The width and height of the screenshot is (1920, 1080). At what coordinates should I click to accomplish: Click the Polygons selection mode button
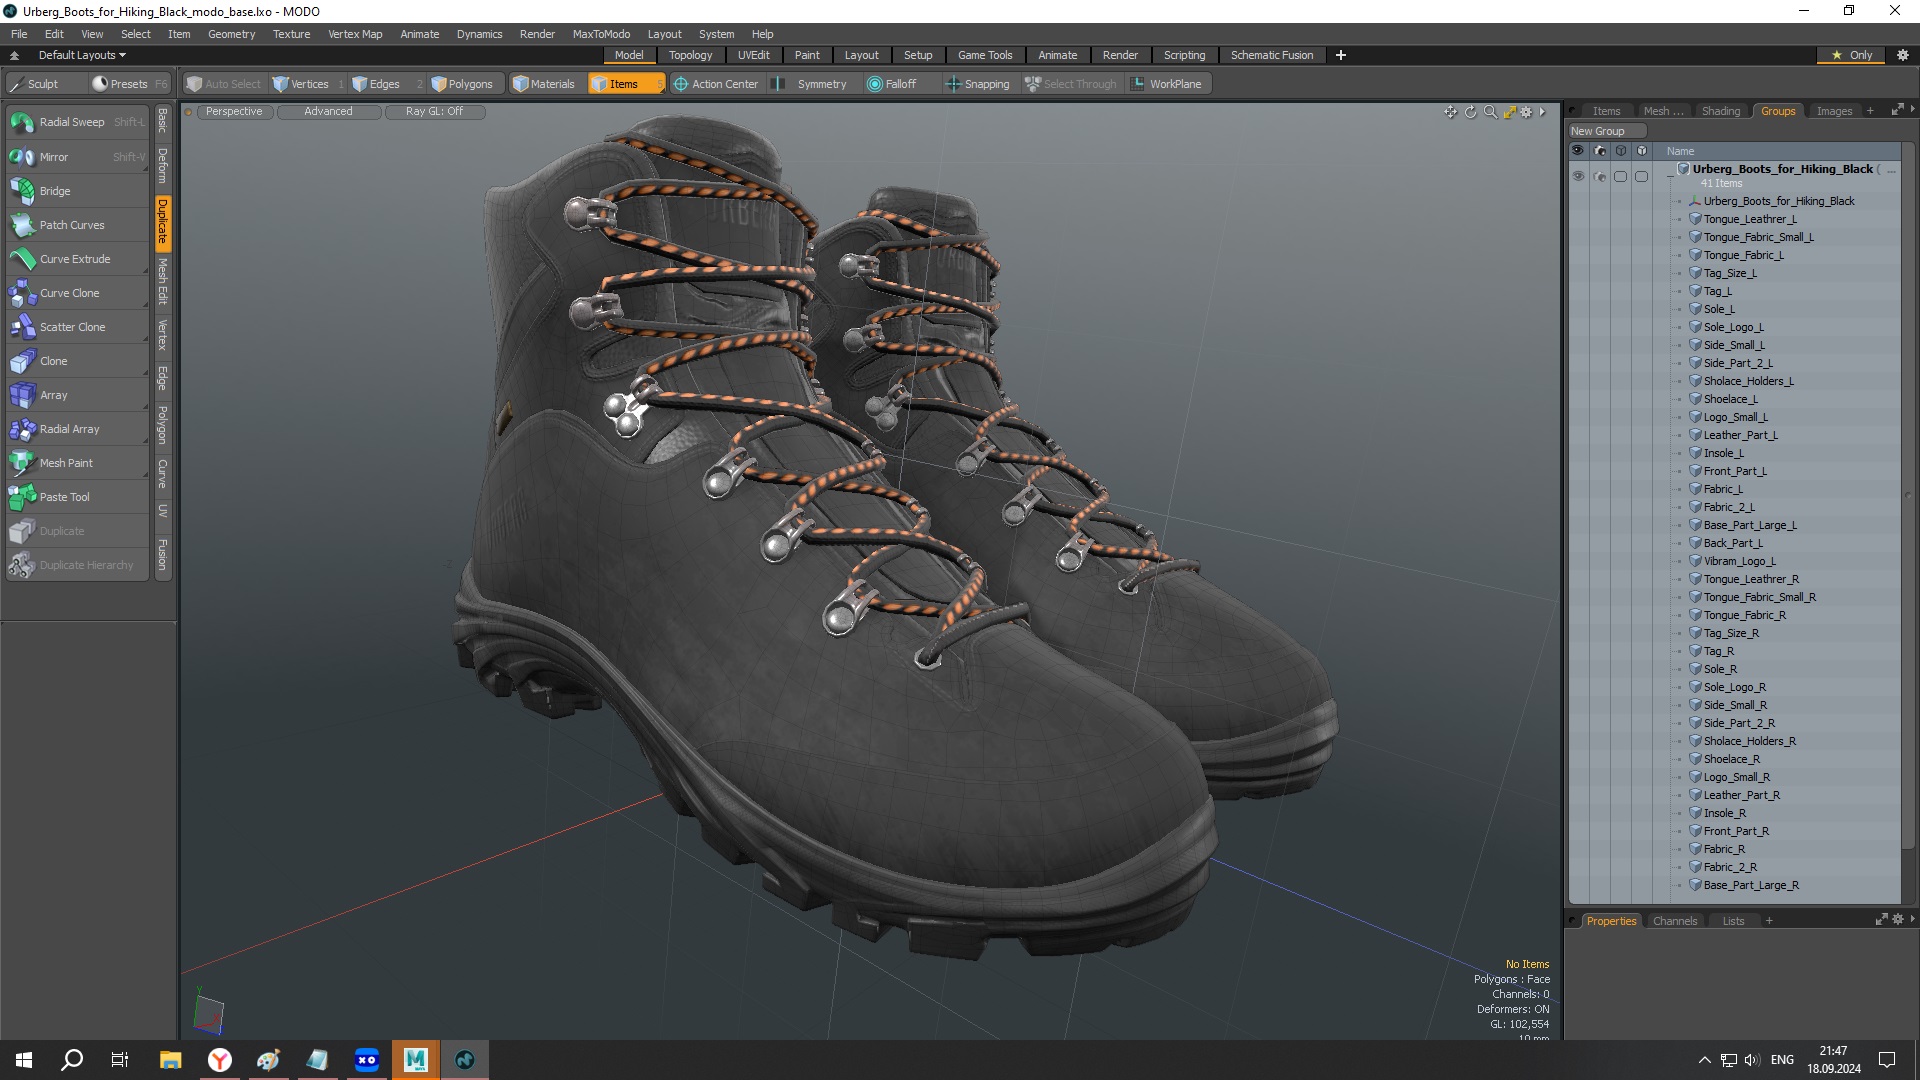[462, 84]
